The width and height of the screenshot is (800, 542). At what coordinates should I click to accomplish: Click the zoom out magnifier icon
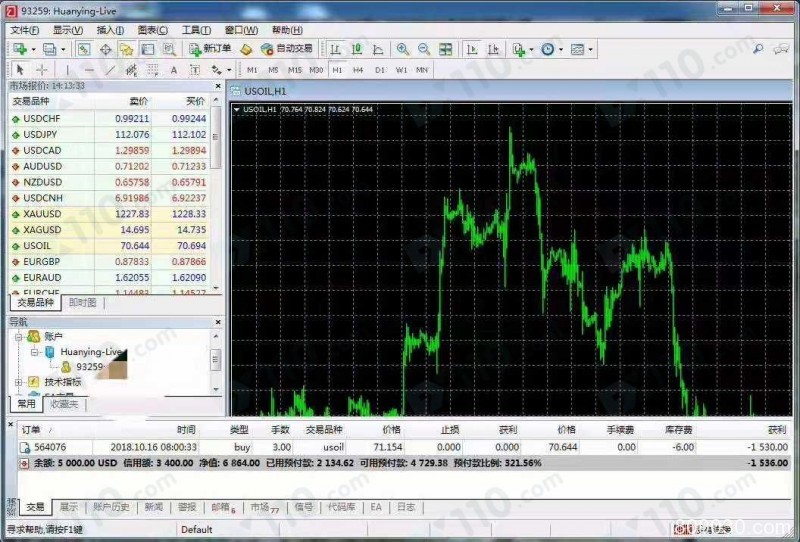coord(423,49)
